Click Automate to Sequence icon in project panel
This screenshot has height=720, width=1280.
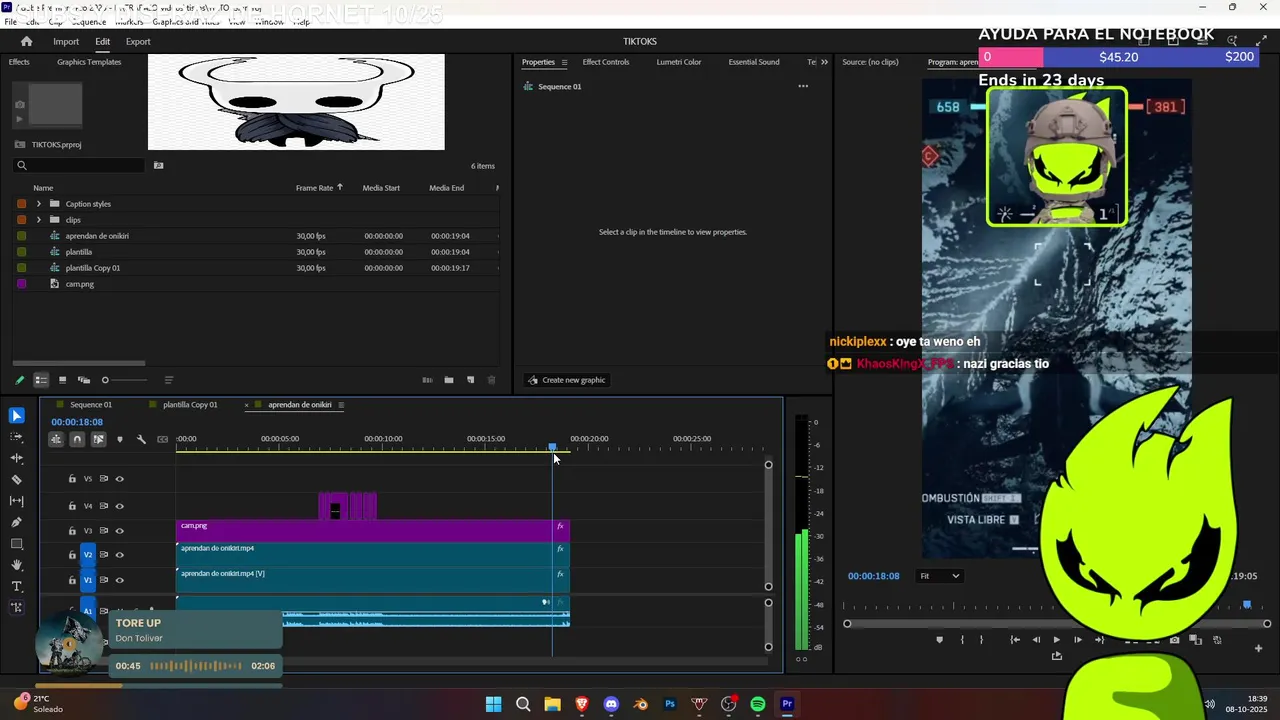pos(428,380)
